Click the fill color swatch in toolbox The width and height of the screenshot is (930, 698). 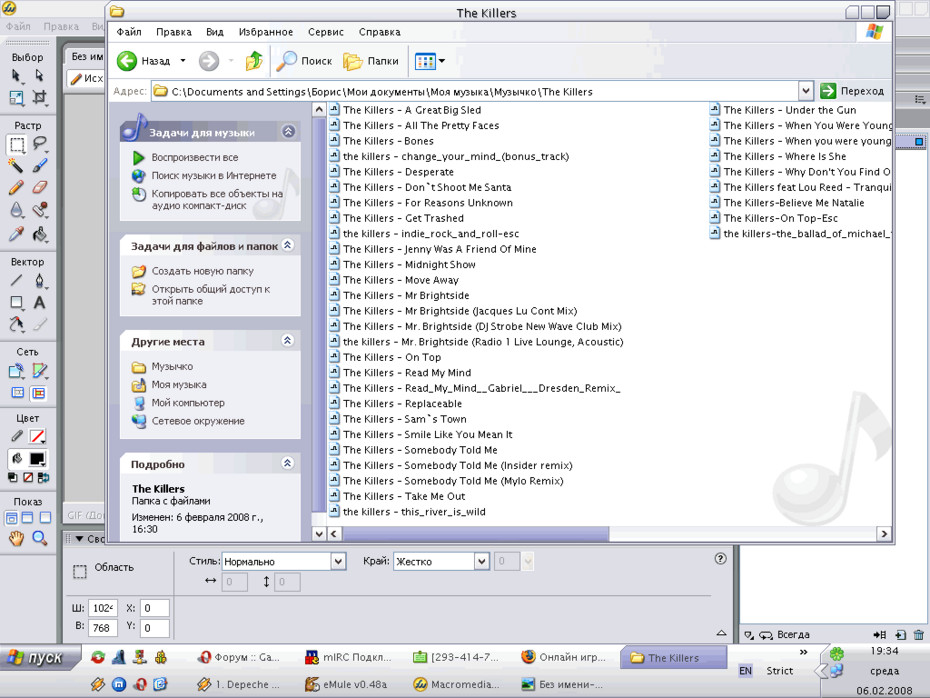coord(37,459)
